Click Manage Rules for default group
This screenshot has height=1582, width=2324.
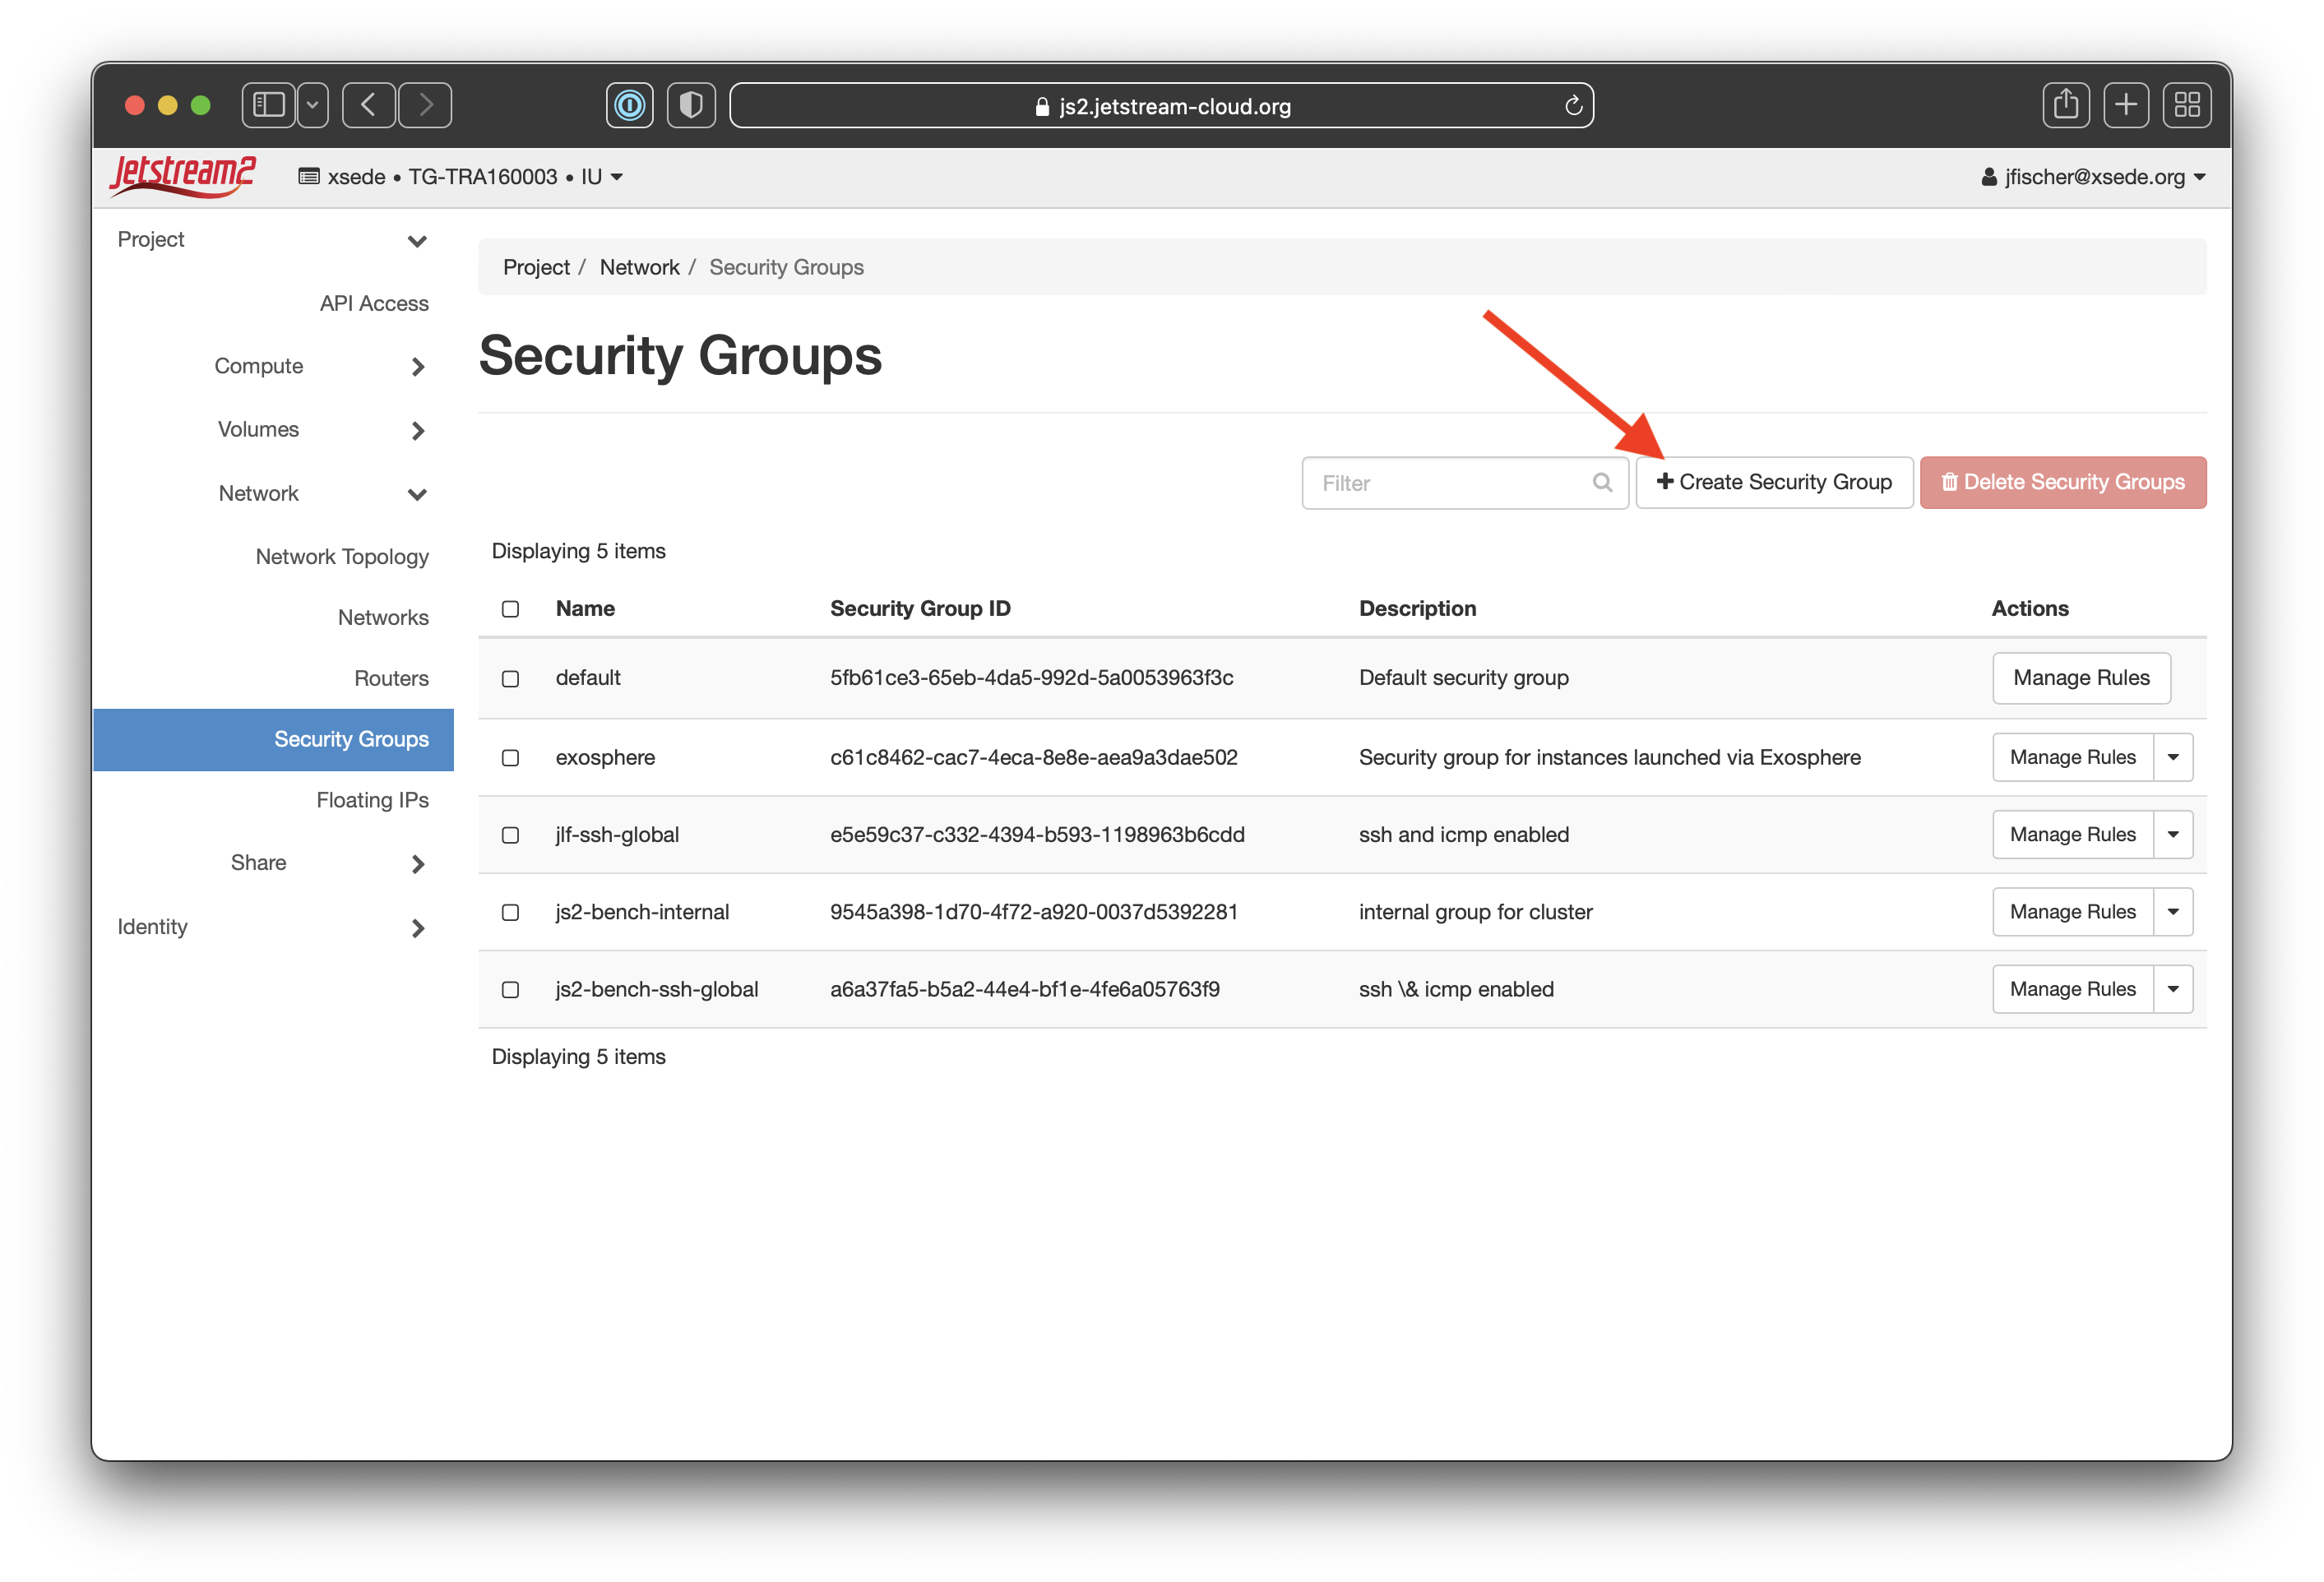pyautogui.click(x=2080, y=678)
